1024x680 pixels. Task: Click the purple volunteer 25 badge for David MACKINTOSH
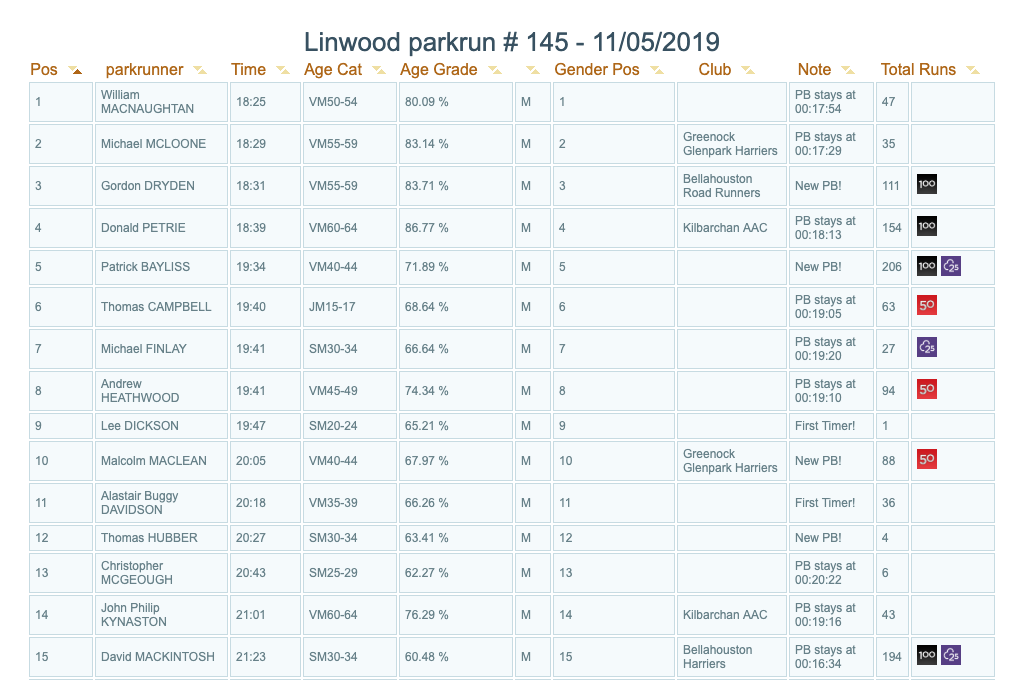tap(951, 655)
